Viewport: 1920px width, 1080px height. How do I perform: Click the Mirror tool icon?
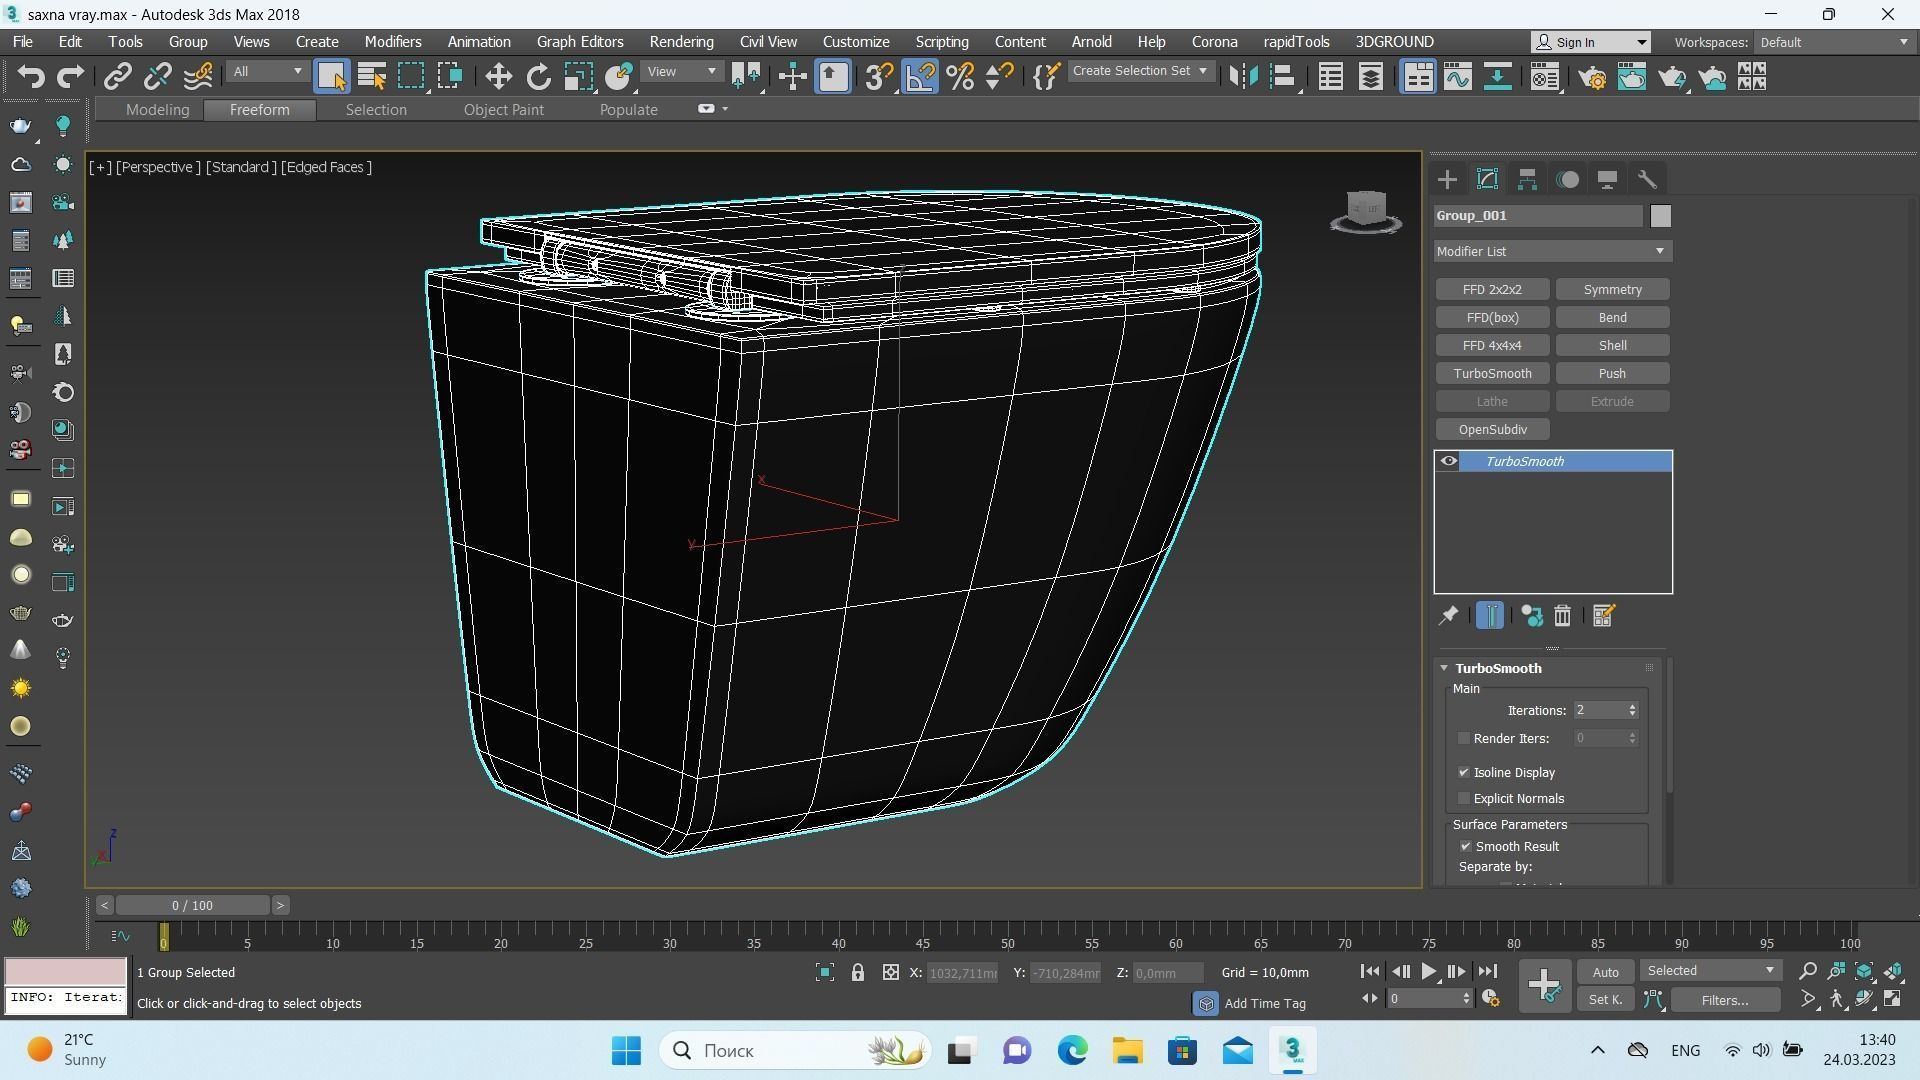pyautogui.click(x=1243, y=77)
